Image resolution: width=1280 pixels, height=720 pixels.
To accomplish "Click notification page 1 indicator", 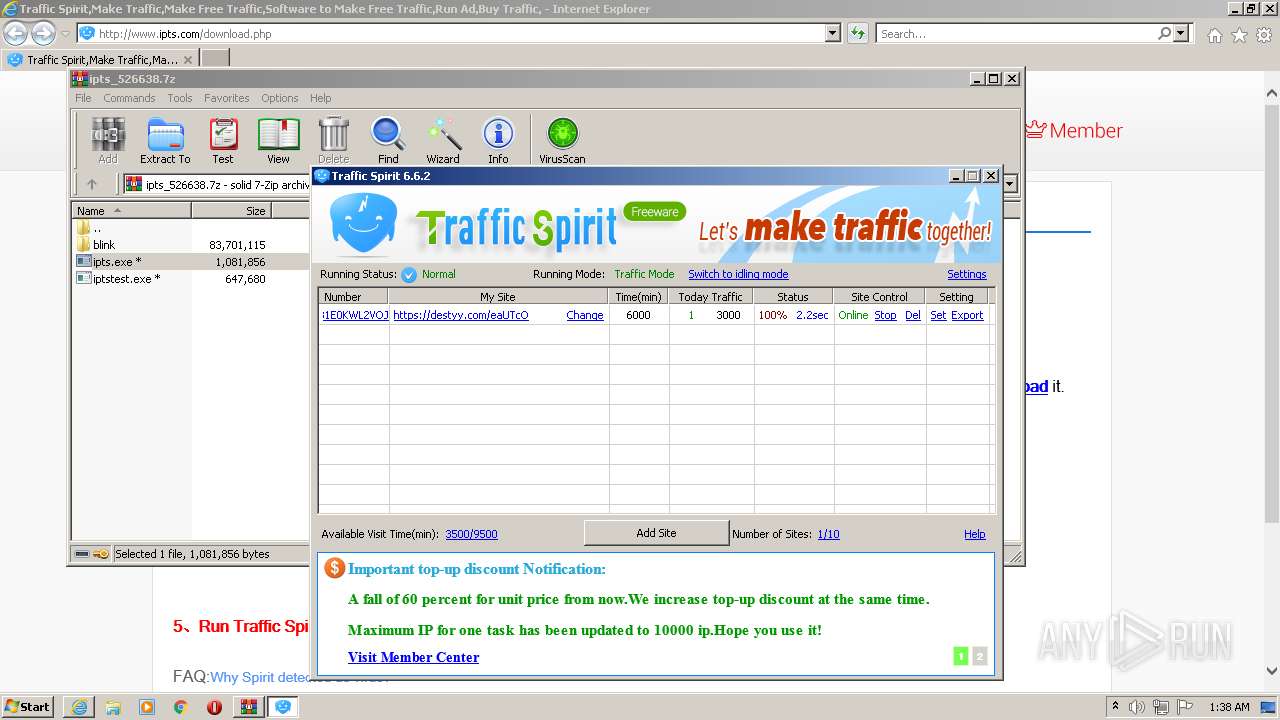I will point(961,656).
